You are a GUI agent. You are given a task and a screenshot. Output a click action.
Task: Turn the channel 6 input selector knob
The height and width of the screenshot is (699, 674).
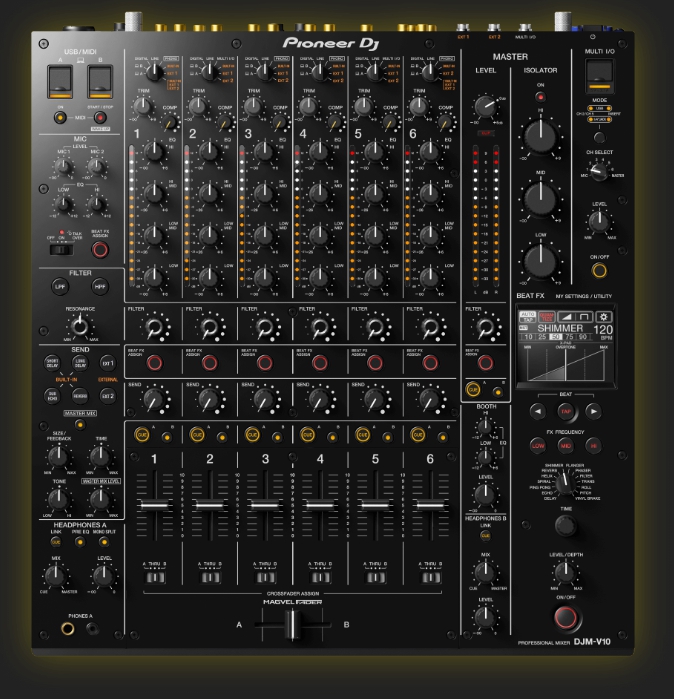tap(430, 72)
